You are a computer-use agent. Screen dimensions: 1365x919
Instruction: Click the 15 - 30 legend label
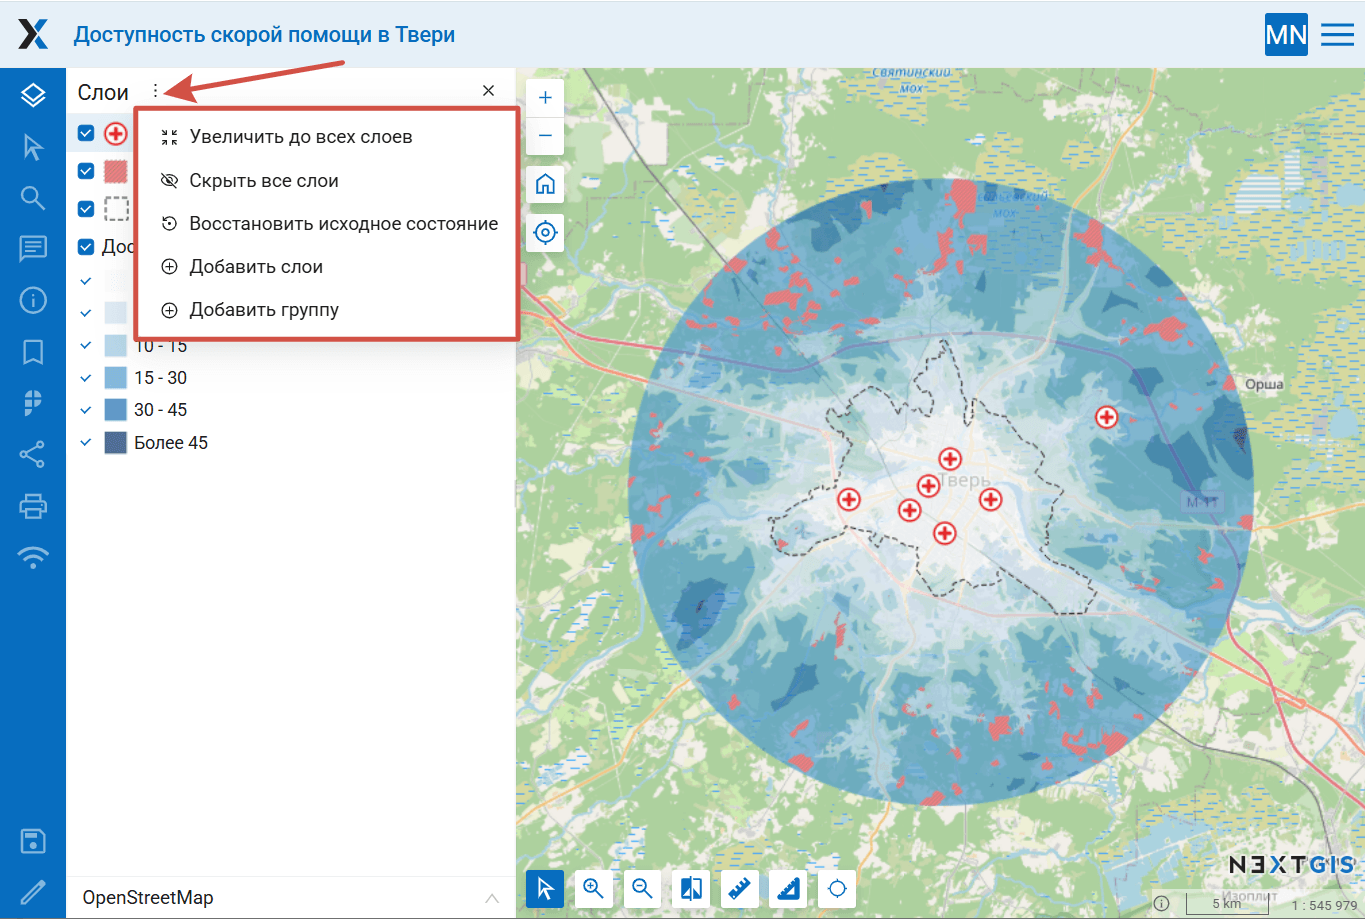point(161,378)
